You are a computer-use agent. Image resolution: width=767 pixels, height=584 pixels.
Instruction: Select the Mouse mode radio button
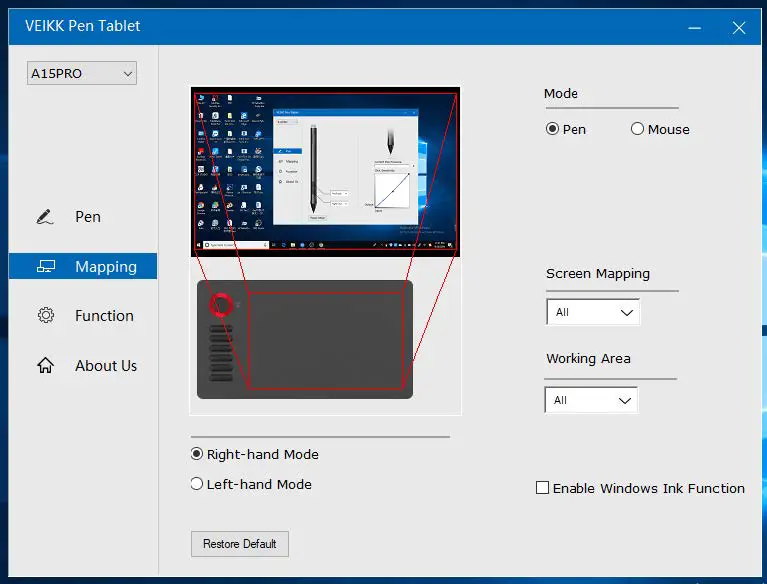click(637, 129)
